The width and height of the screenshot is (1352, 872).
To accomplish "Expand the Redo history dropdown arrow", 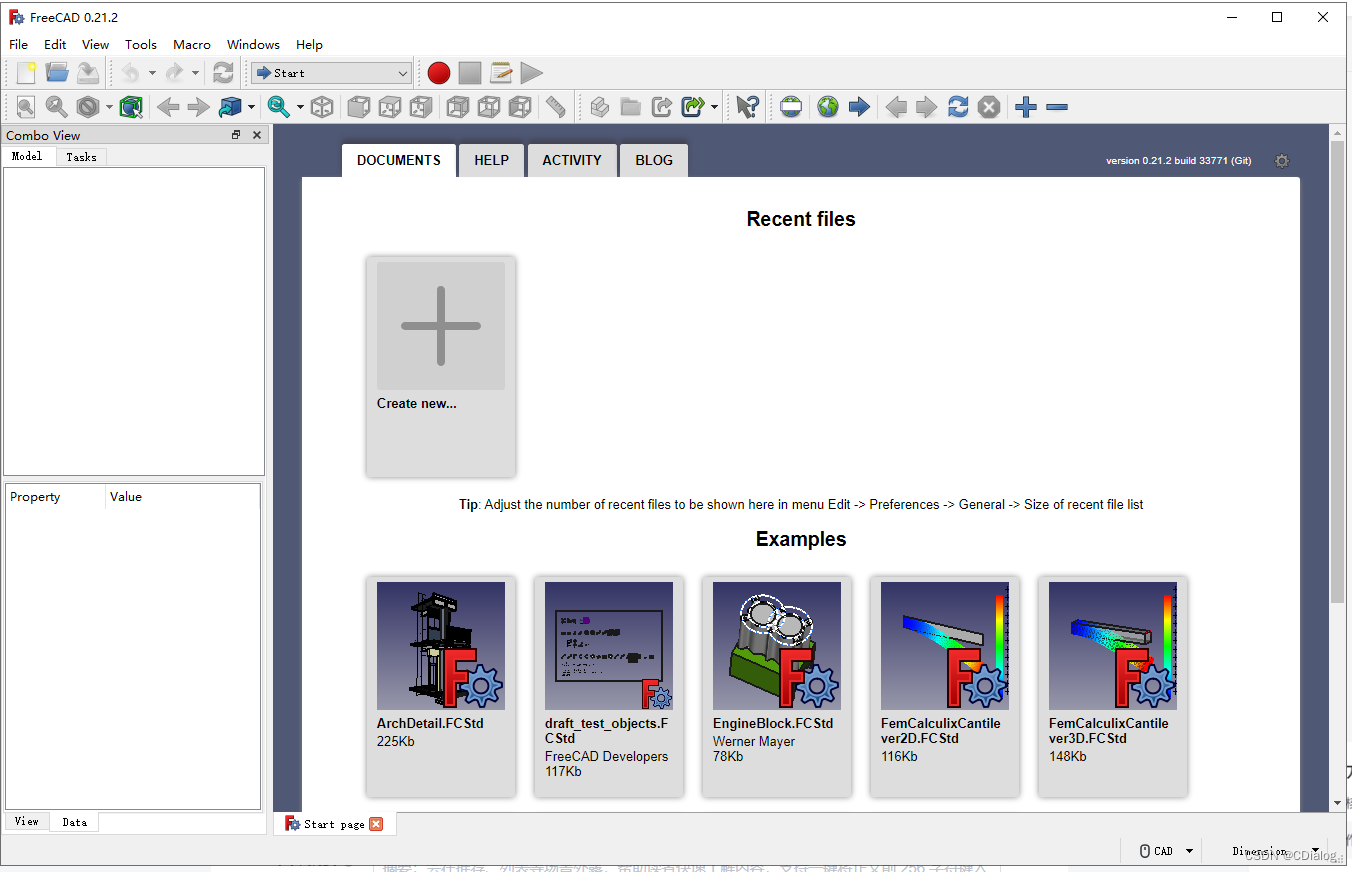I will (x=195, y=73).
